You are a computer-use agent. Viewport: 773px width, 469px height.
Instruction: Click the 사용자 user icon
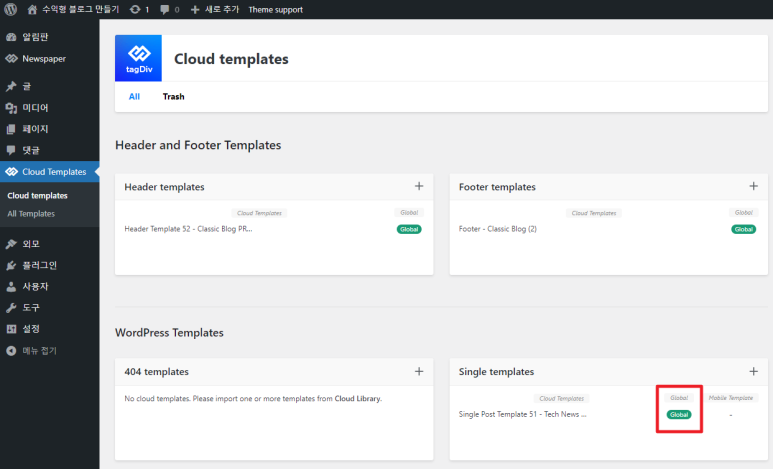(11, 287)
